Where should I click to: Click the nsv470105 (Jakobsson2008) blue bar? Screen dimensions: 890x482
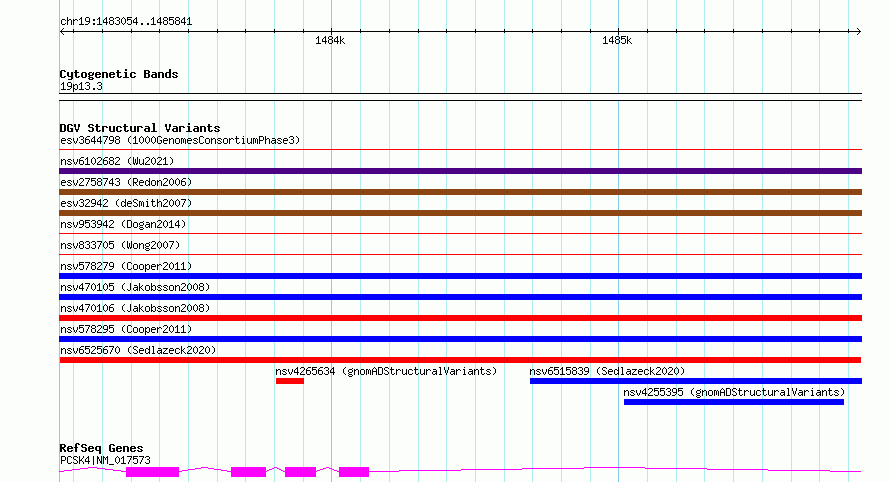(x=460, y=297)
